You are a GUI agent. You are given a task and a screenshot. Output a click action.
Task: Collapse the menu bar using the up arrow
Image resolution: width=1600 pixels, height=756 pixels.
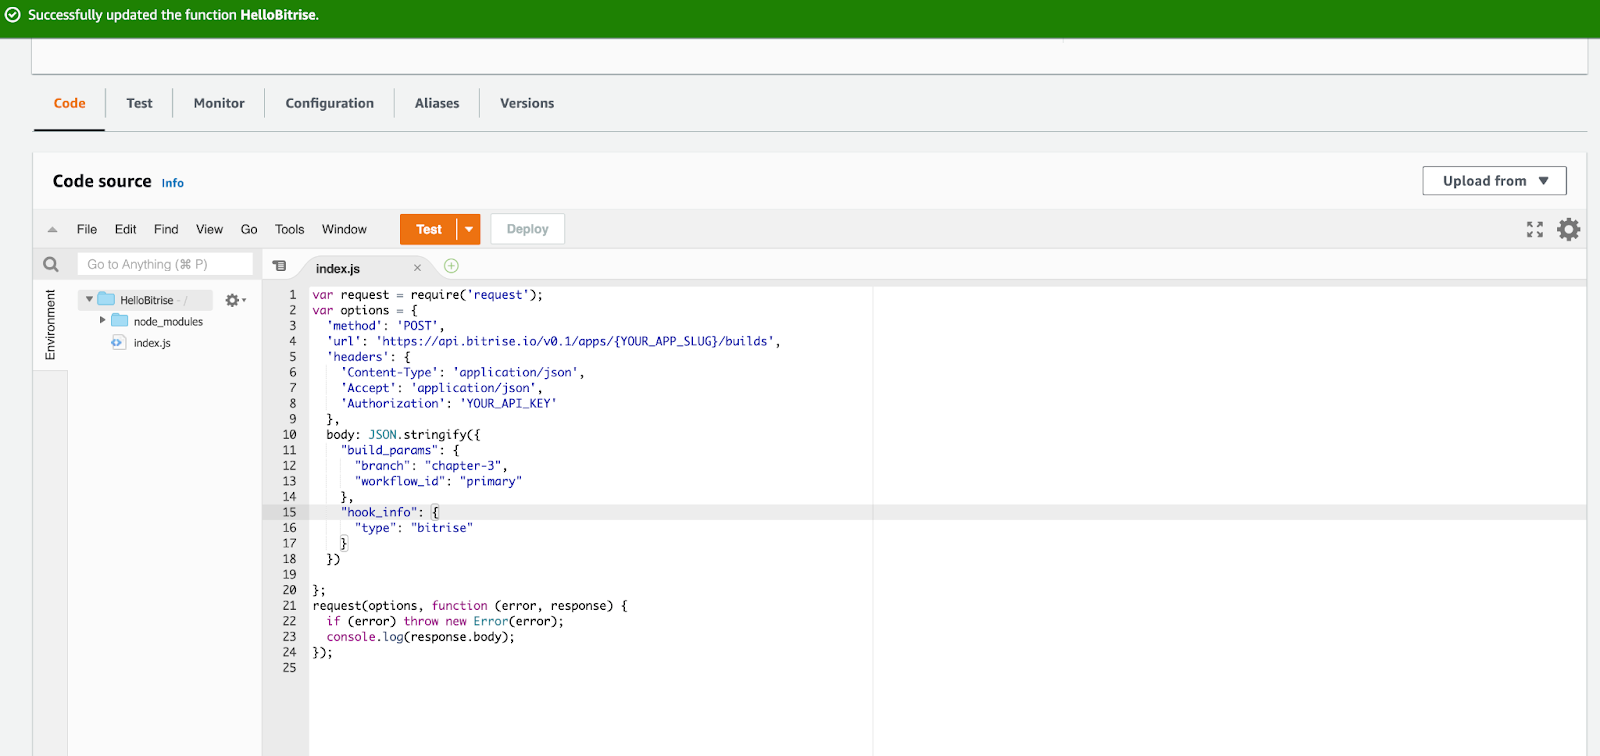52,229
